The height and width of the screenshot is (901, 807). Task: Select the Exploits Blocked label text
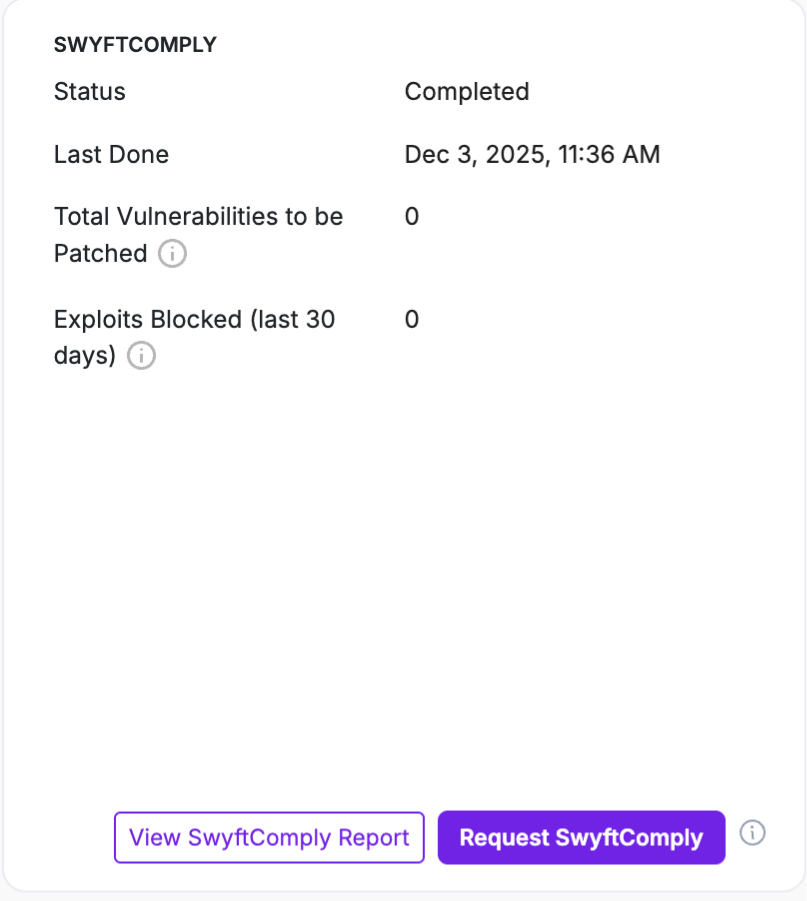tap(148, 320)
